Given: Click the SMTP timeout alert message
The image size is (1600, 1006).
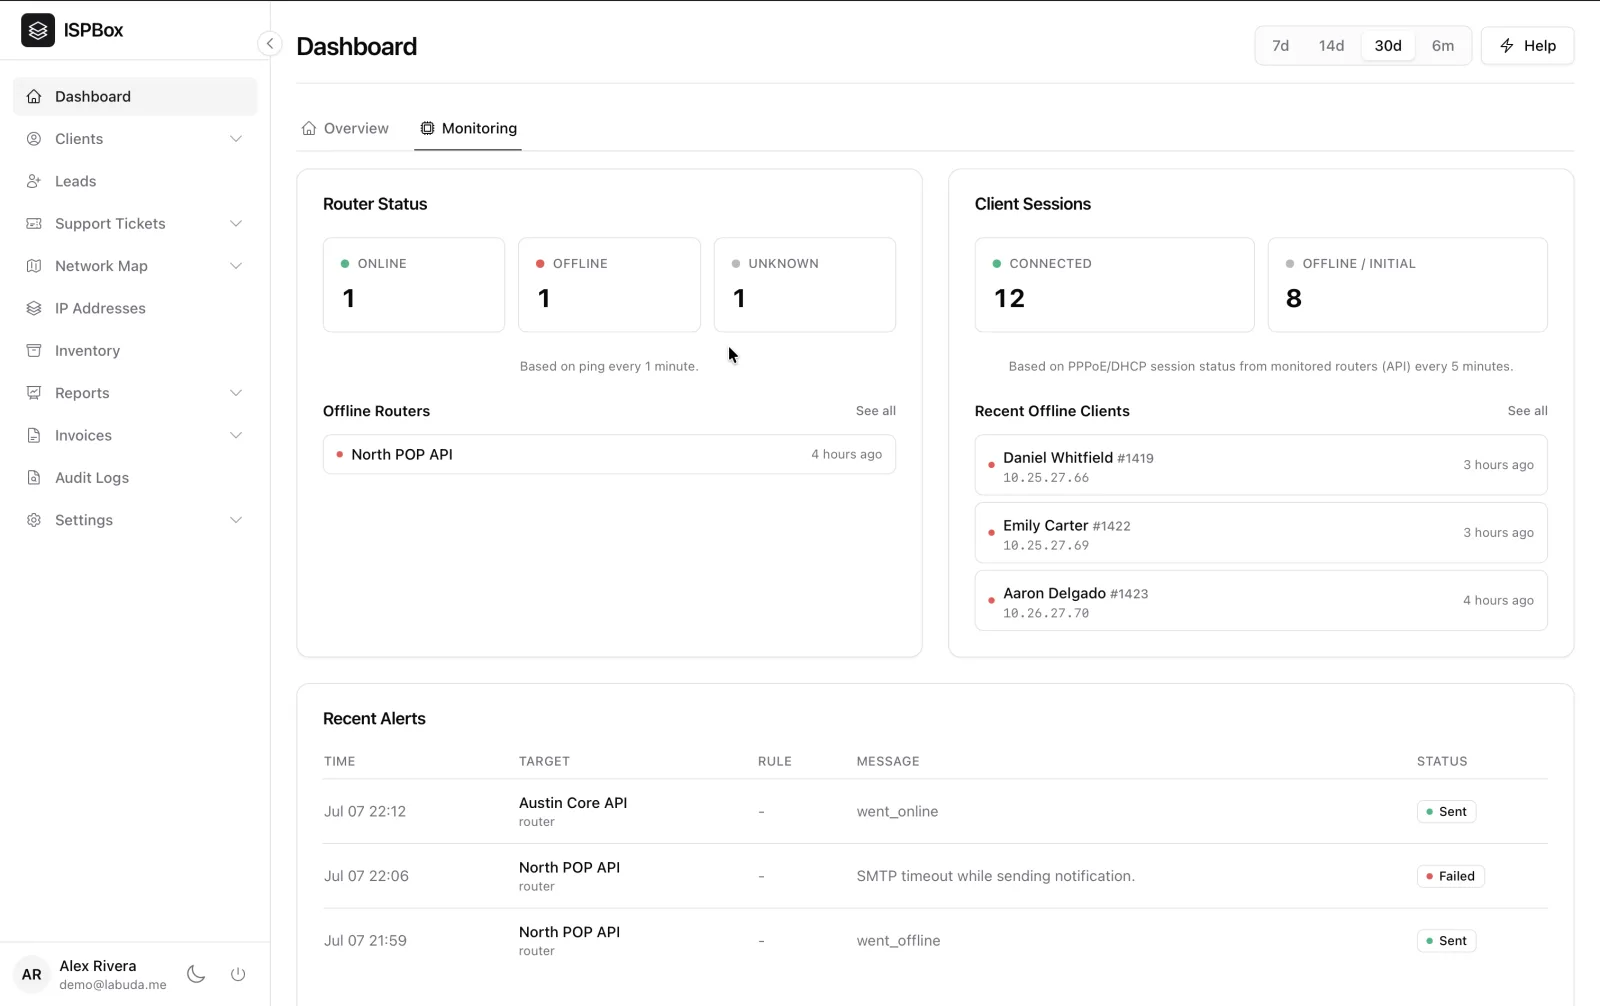Looking at the screenshot, I should [x=995, y=876].
